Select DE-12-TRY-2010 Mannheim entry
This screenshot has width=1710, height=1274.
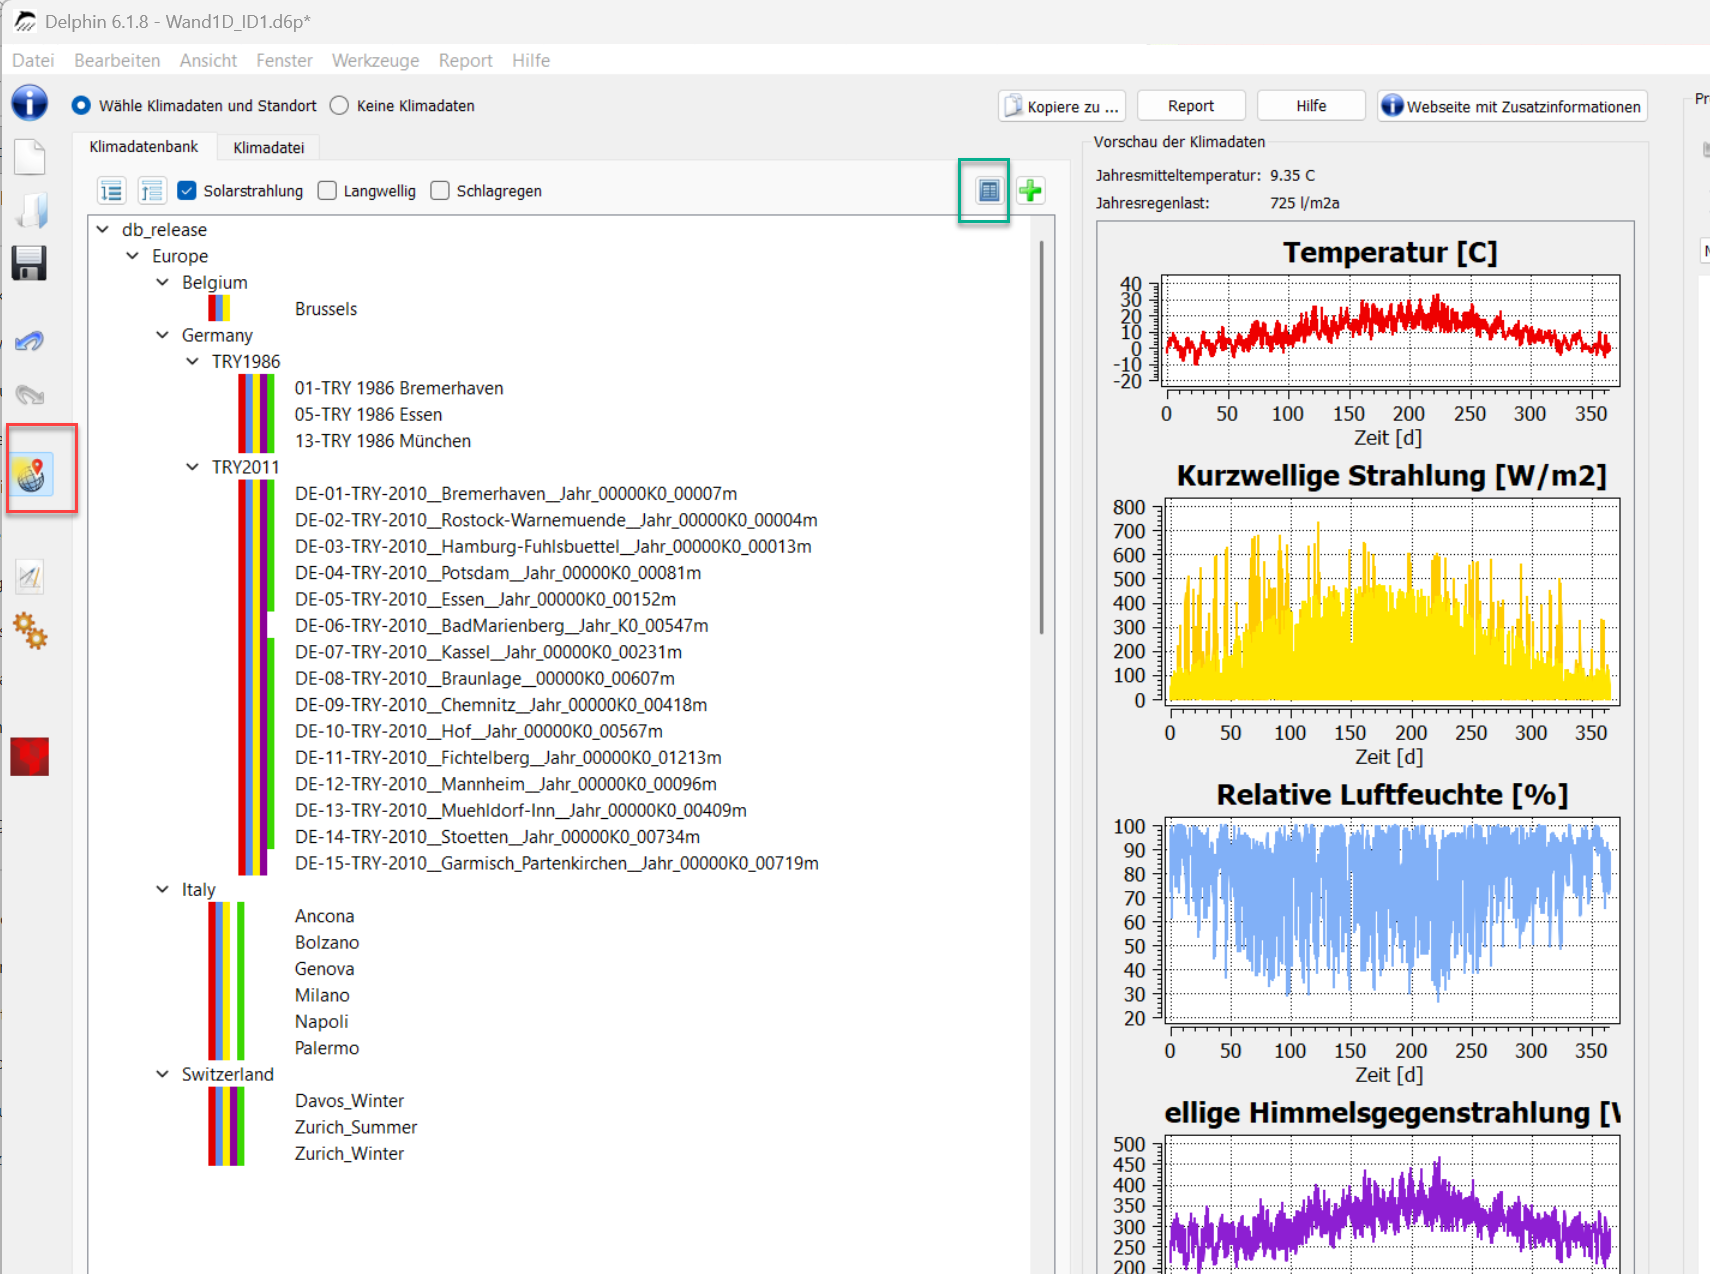tap(506, 784)
